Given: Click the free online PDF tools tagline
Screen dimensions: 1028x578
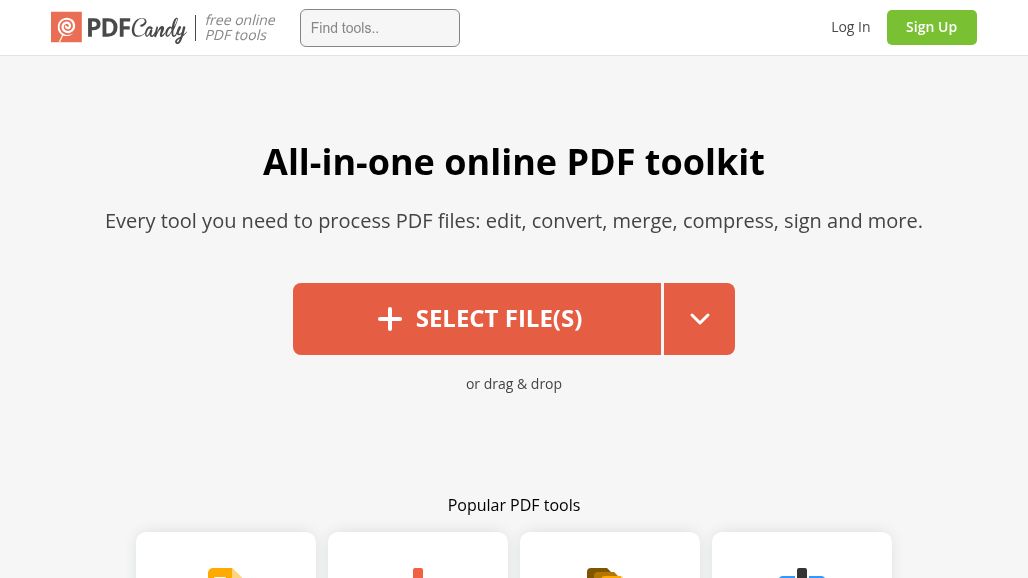Looking at the screenshot, I should click(240, 28).
